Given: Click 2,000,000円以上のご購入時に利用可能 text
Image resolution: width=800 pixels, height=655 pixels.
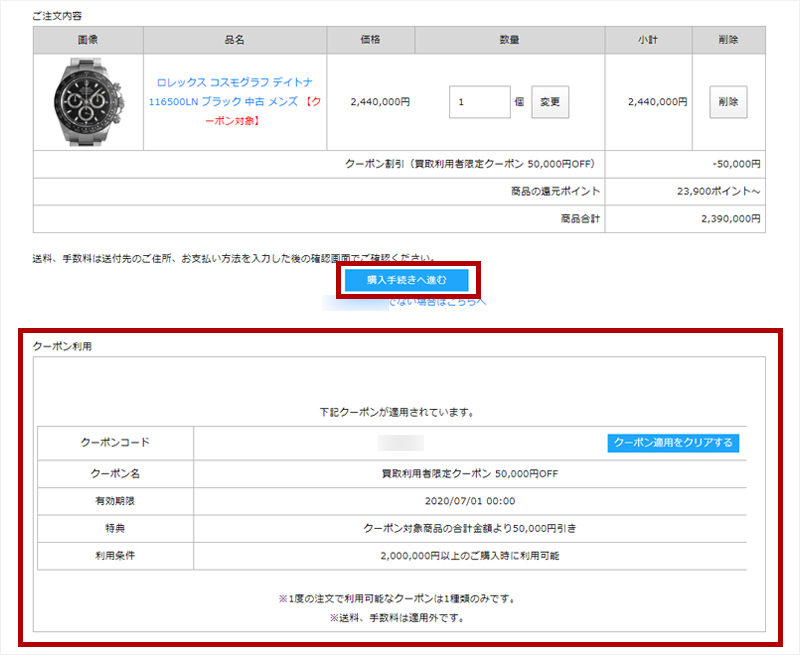Looking at the screenshot, I should coord(470,556).
